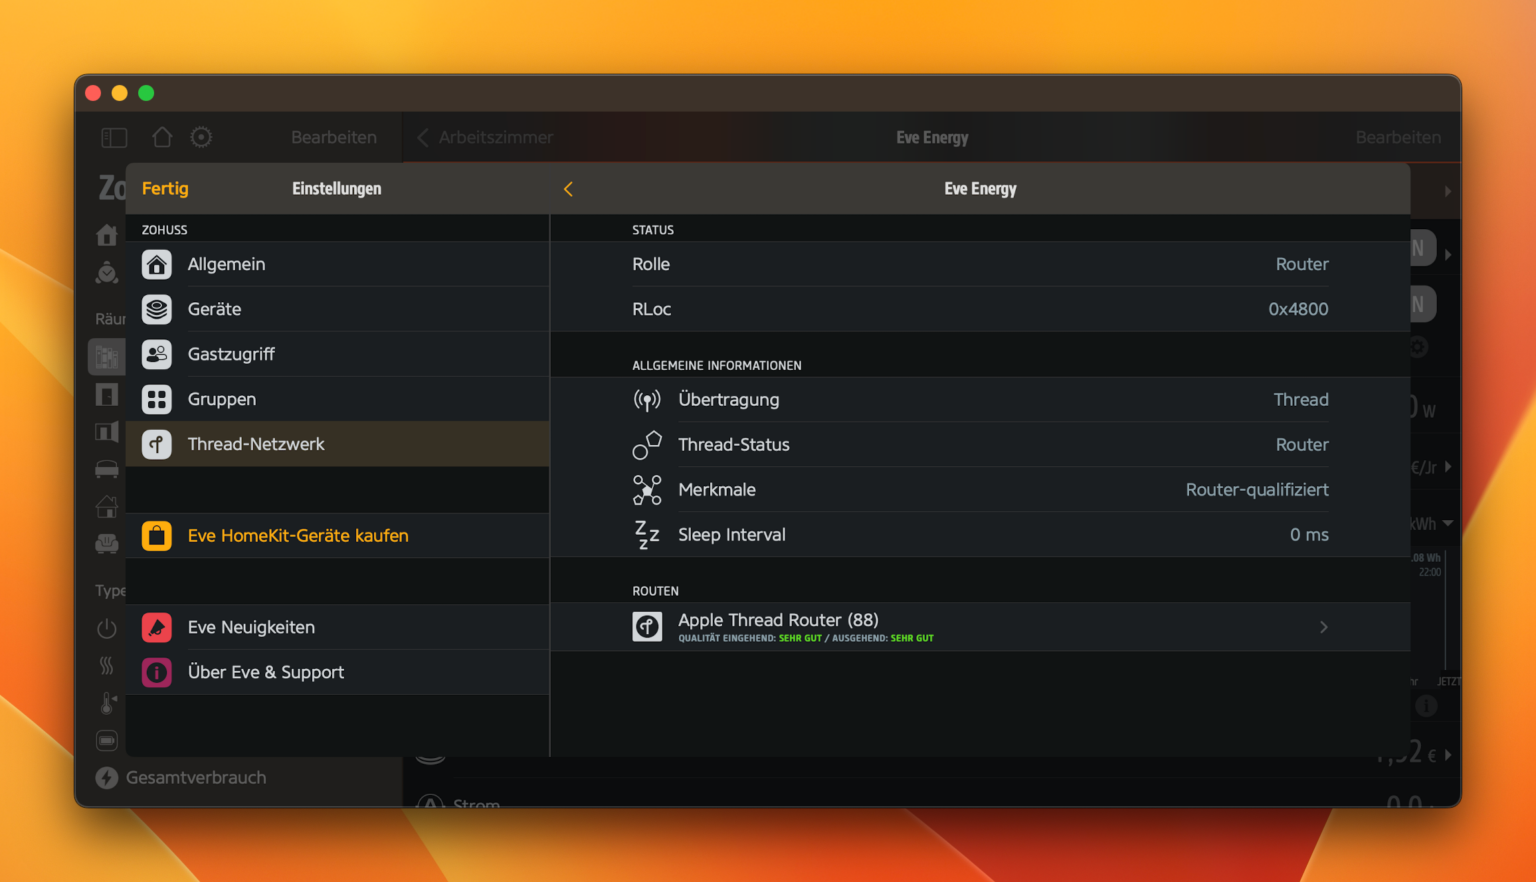Click the Eve Neuigkeiten megaphone icon
This screenshot has height=882, width=1536.
coord(157,627)
